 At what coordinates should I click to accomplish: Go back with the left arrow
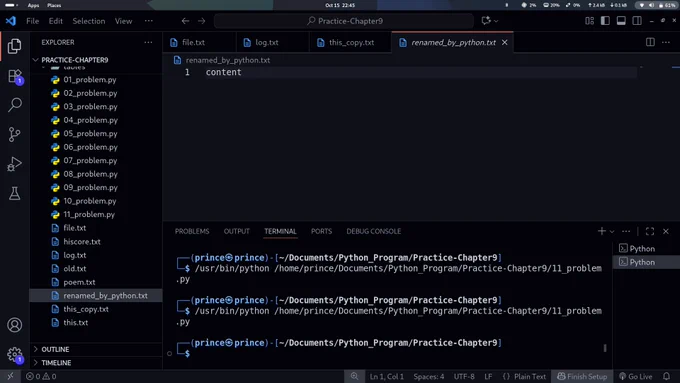coord(185,21)
